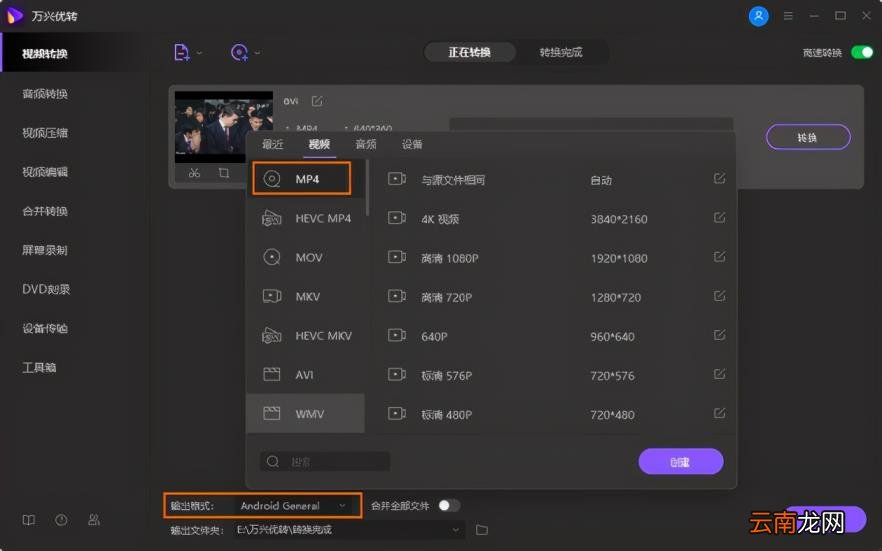882x551 pixels.
Task: Click the add file icon in toolbar
Action: (181, 52)
